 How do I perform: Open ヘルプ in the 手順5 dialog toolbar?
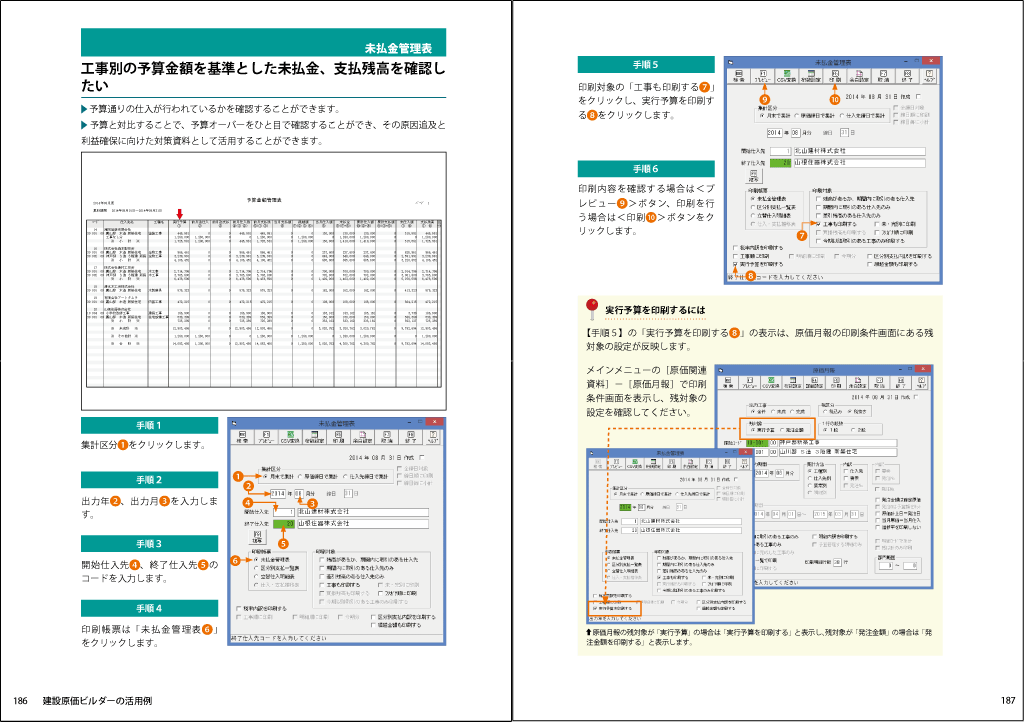(929, 76)
